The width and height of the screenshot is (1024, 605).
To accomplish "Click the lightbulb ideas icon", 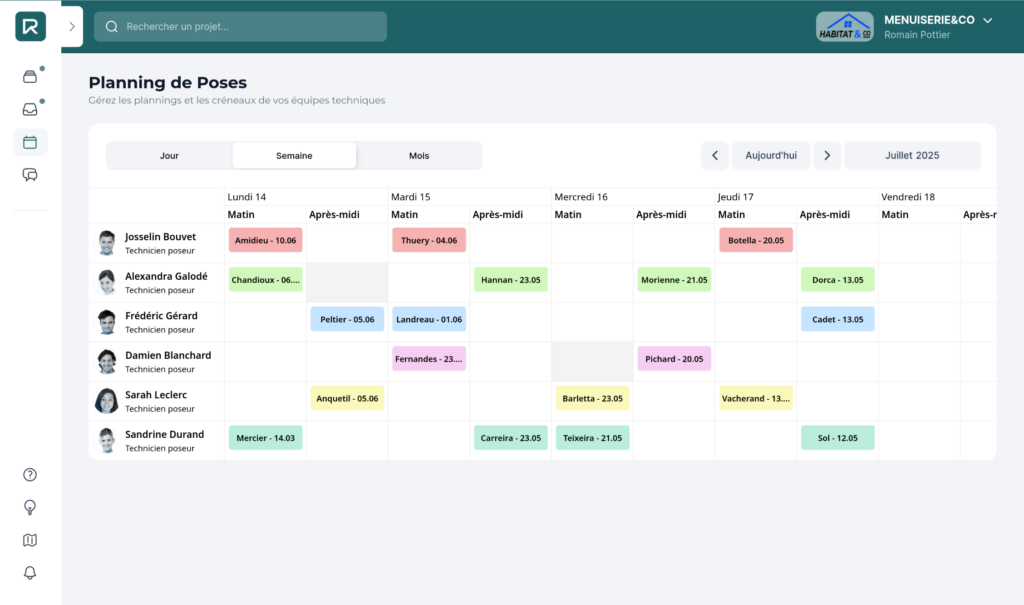I will 30,507.
